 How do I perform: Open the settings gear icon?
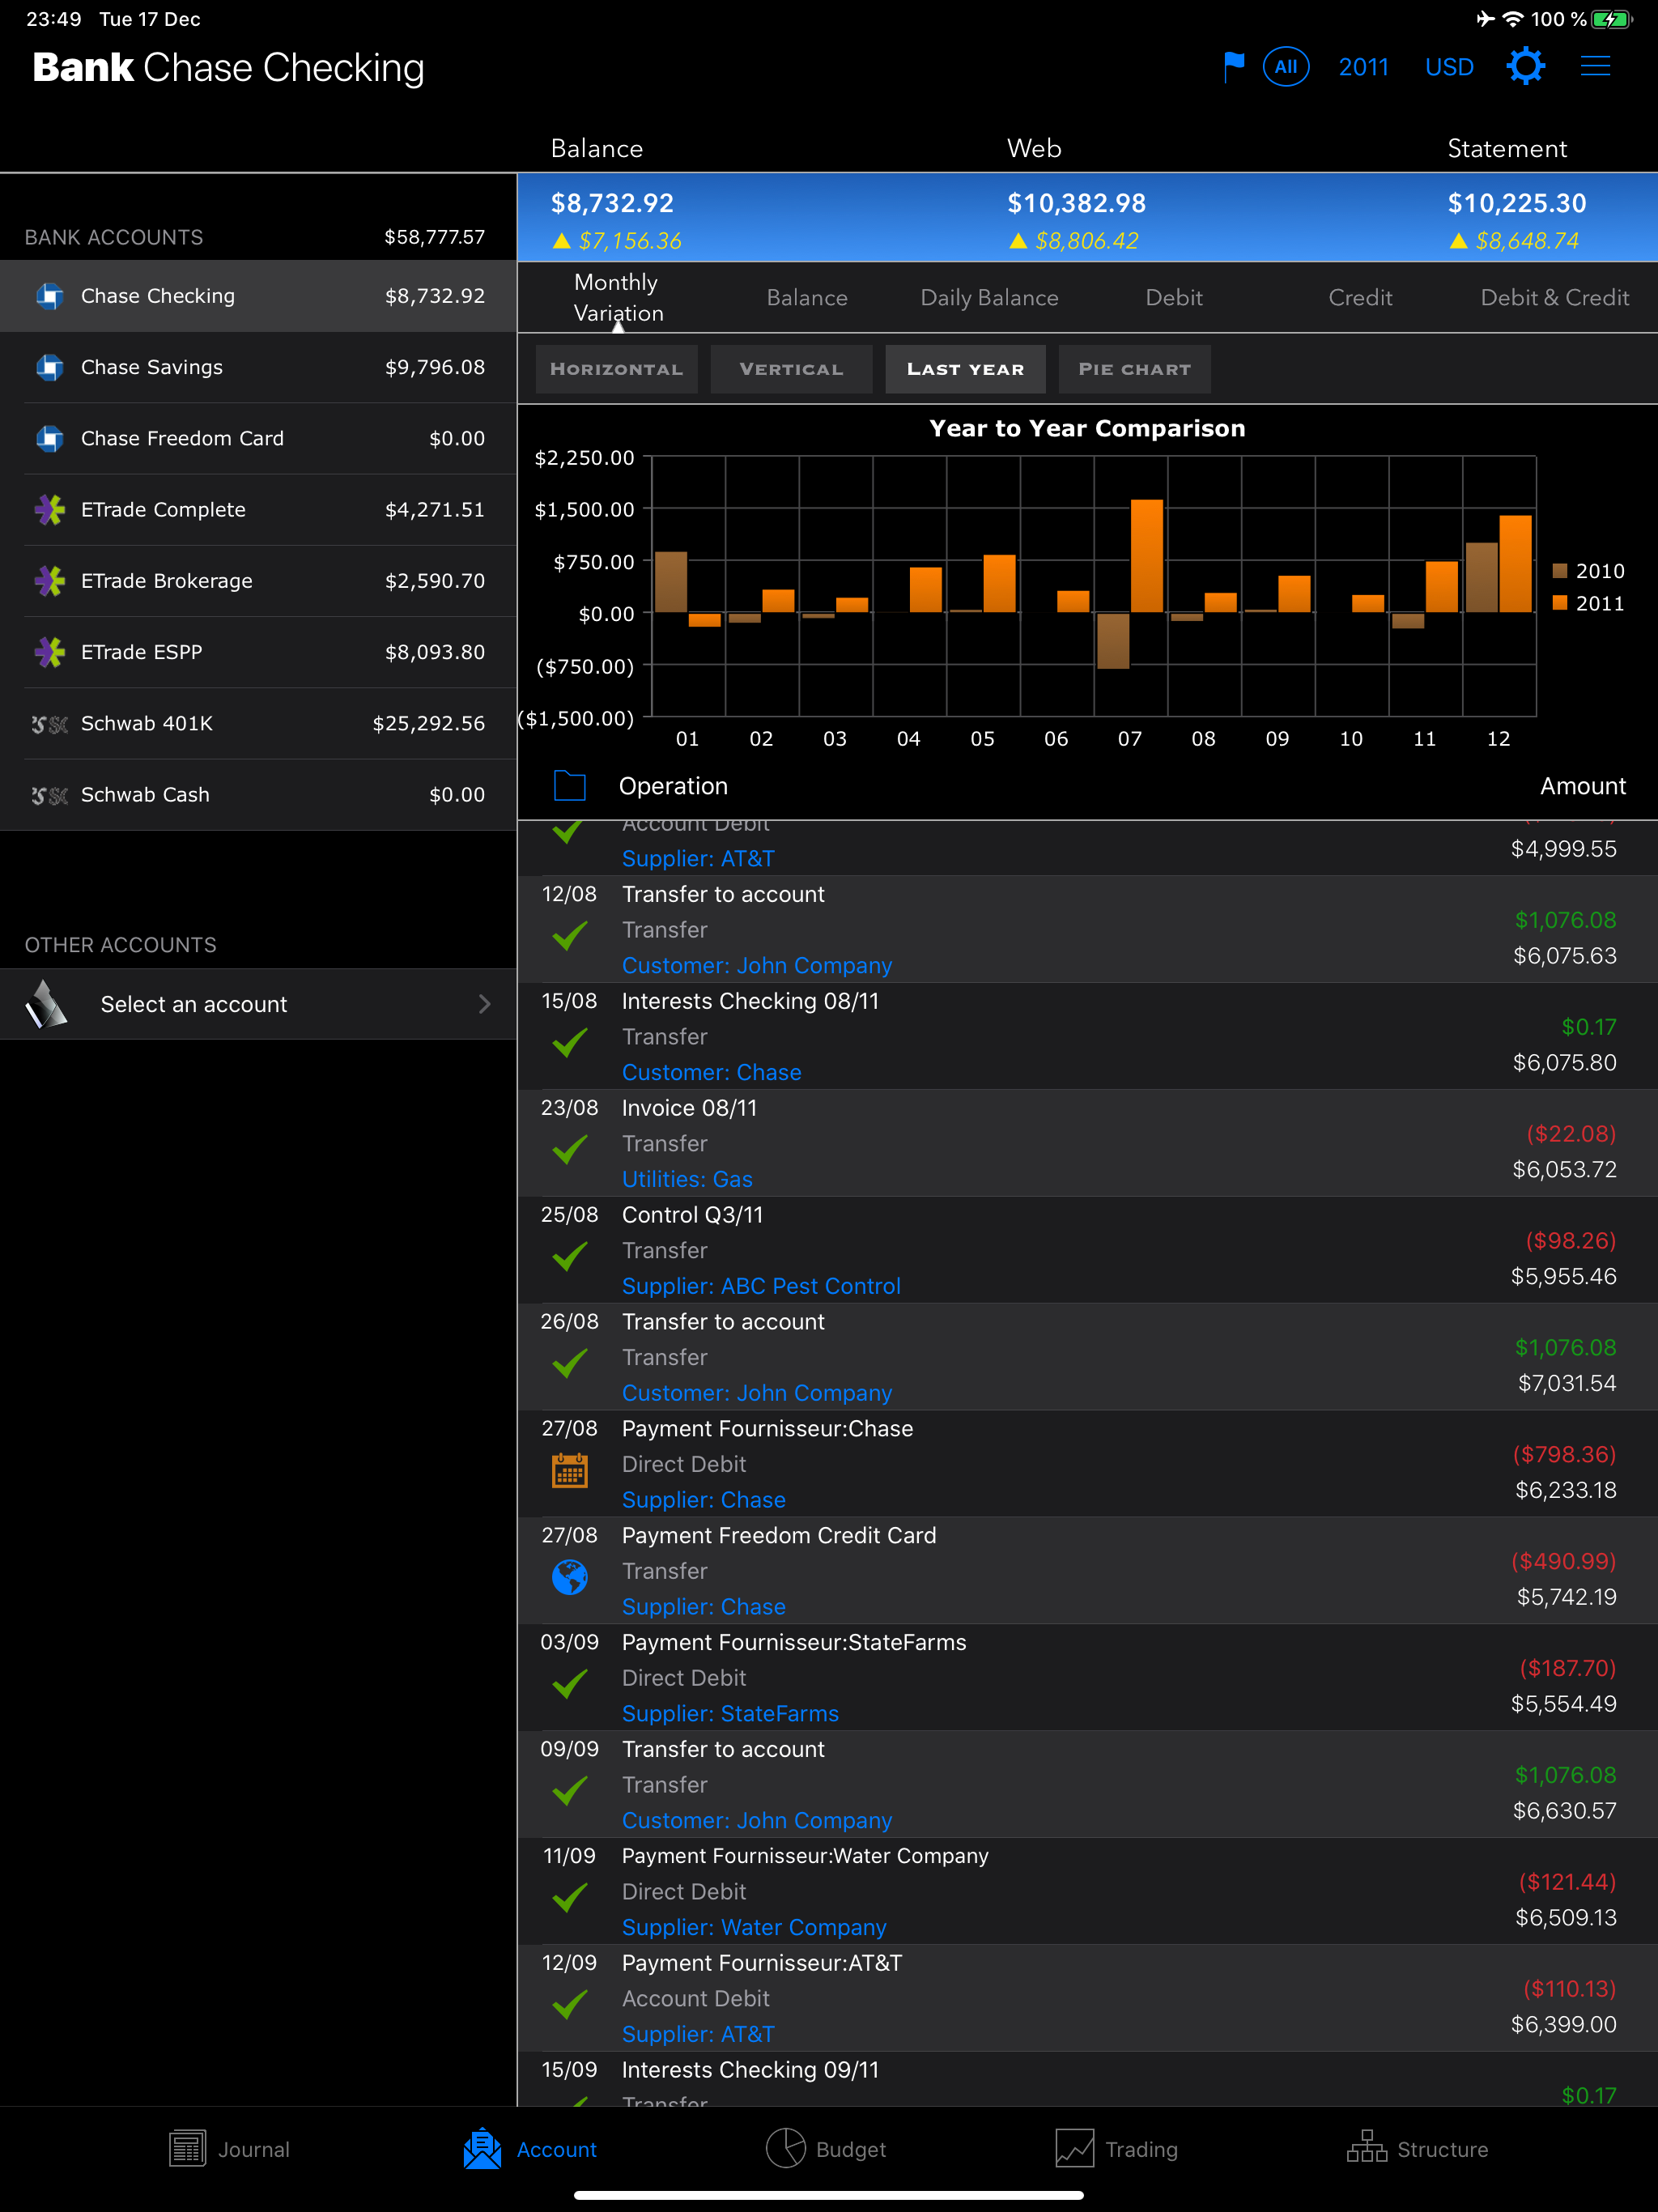click(1525, 67)
